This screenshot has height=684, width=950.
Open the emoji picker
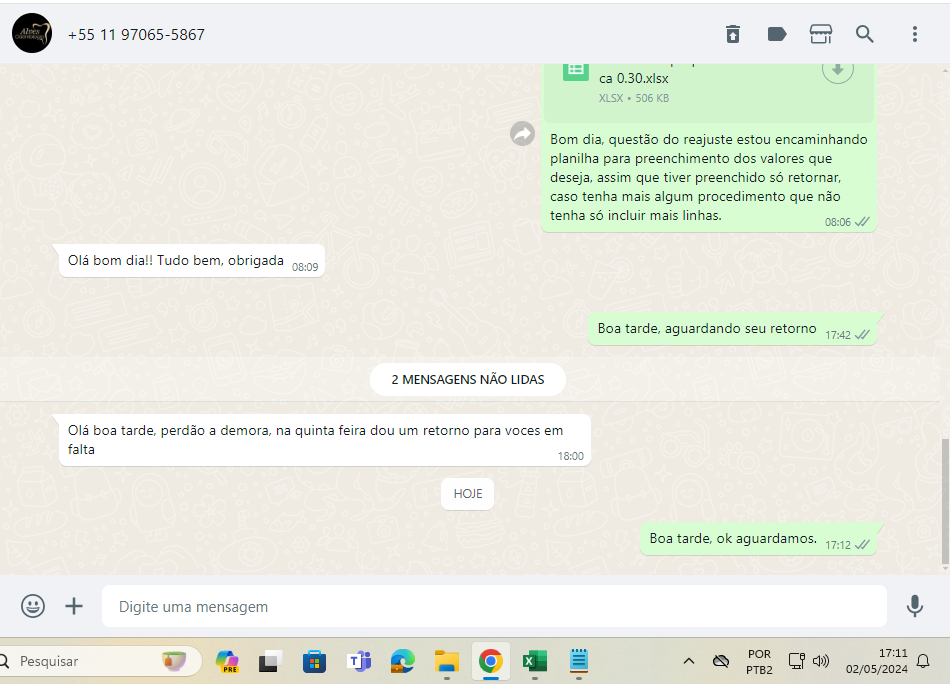coord(33,606)
